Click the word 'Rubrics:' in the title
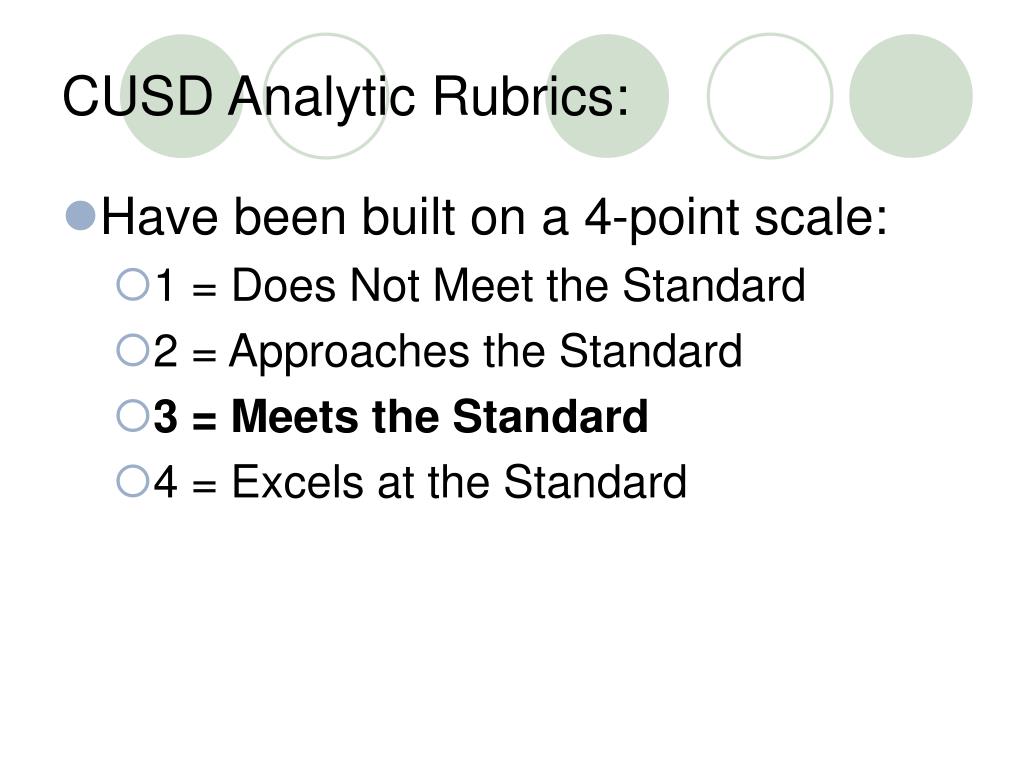The image size is (1024, 768). coord(530,95)
